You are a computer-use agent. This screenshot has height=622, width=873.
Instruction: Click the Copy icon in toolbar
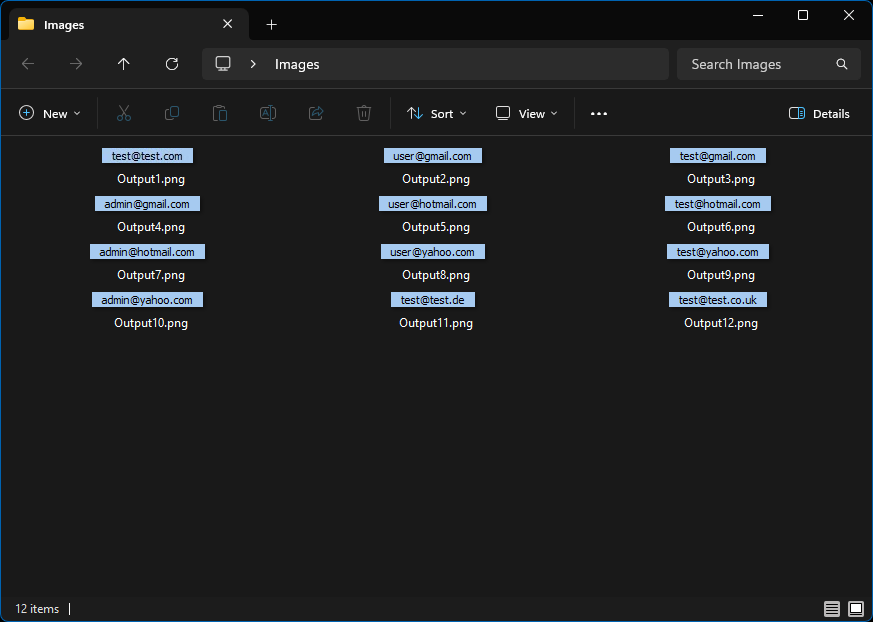172,114
